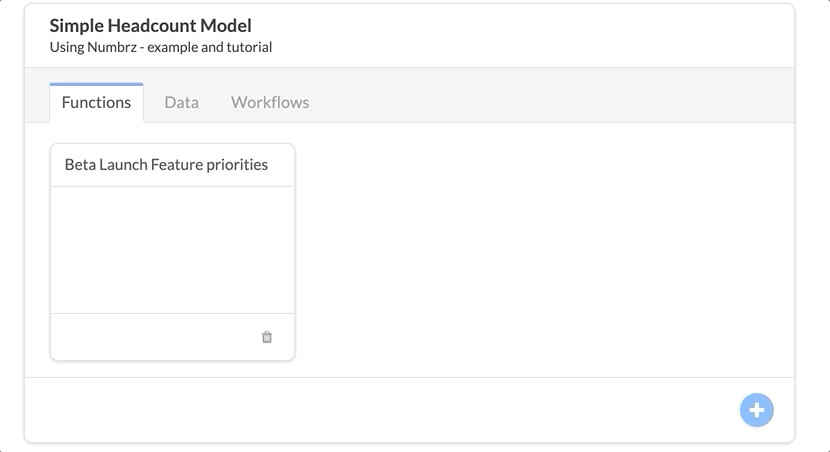Click the blank panel space beside the function card

tap(543, 251)
